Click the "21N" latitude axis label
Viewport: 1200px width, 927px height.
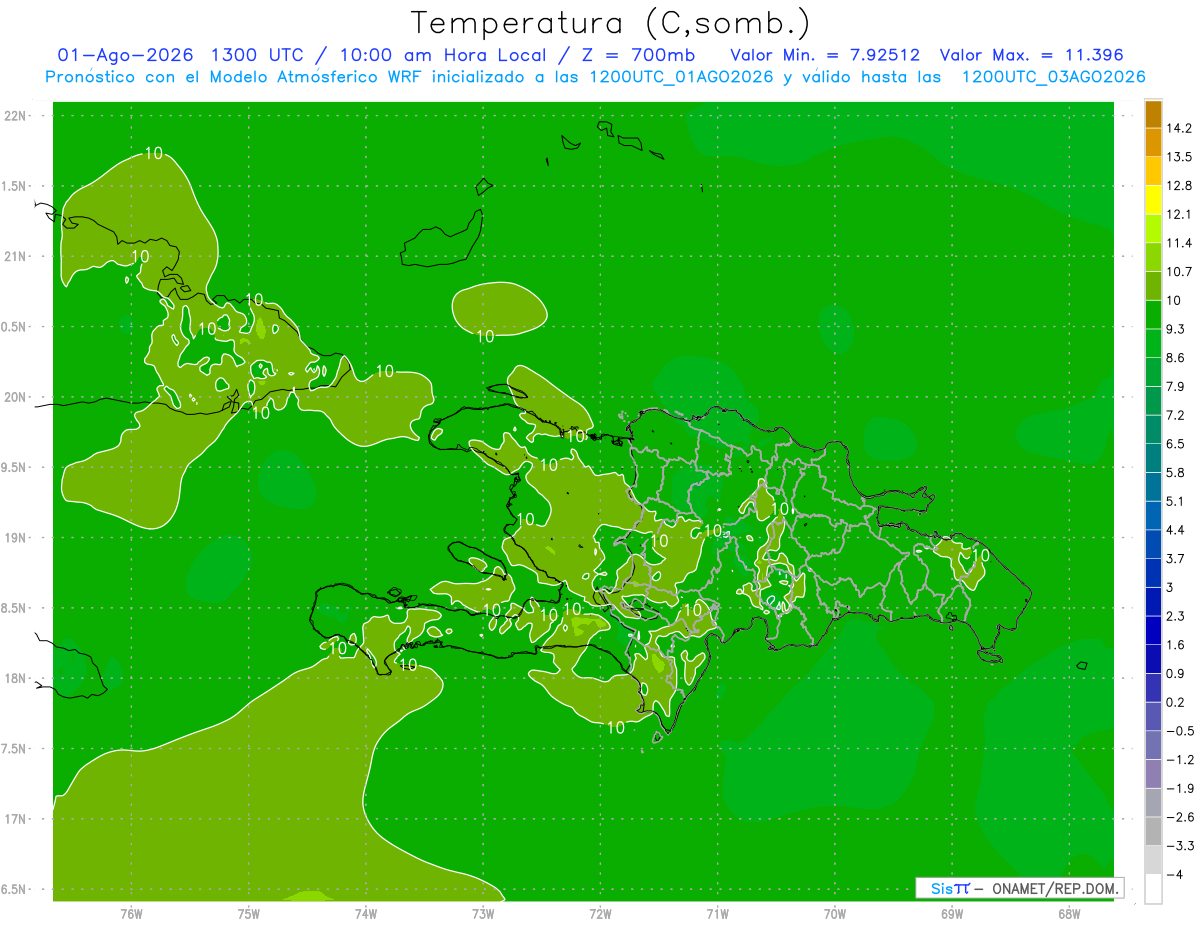(17, 257)
